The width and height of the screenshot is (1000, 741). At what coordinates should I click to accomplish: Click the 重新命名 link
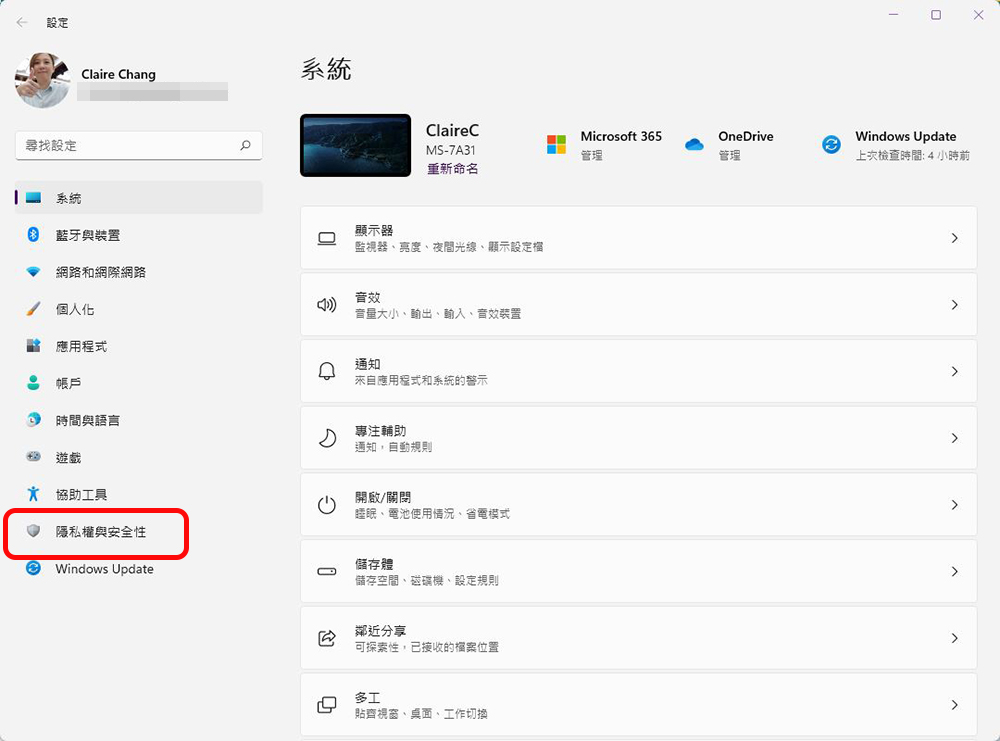point(452,168)
